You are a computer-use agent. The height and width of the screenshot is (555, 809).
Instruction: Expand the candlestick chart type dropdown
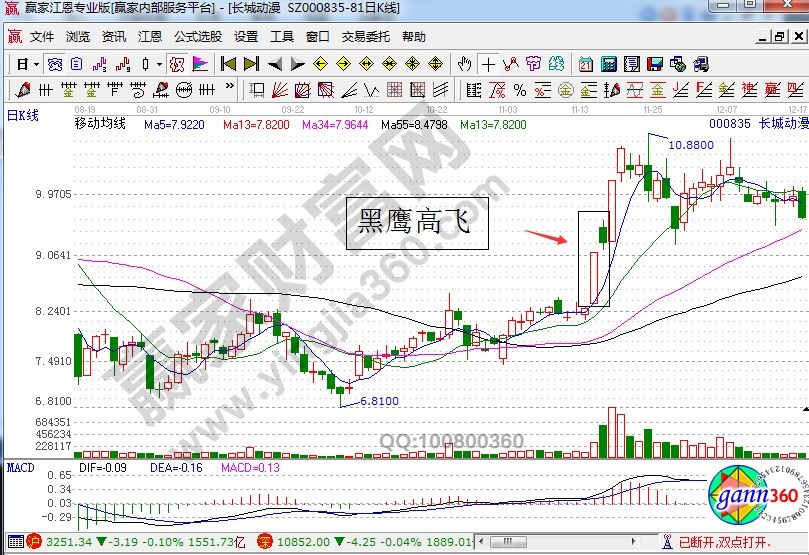[x=158, y=64]
